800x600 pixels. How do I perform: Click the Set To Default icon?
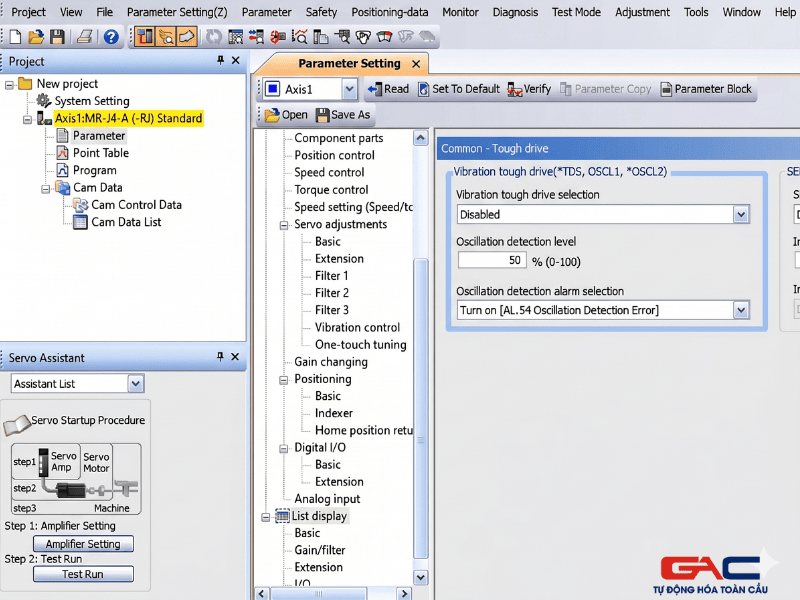click(425, 89)
